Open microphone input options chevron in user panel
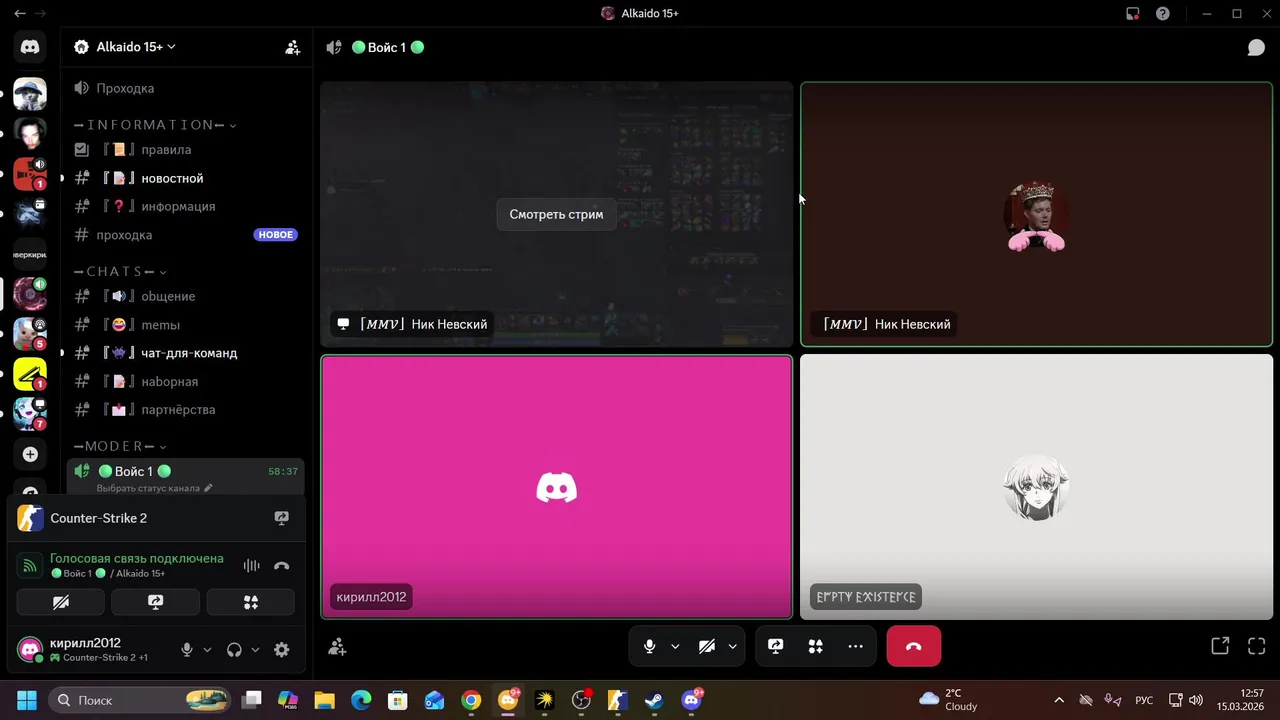 tap(207, 649)
